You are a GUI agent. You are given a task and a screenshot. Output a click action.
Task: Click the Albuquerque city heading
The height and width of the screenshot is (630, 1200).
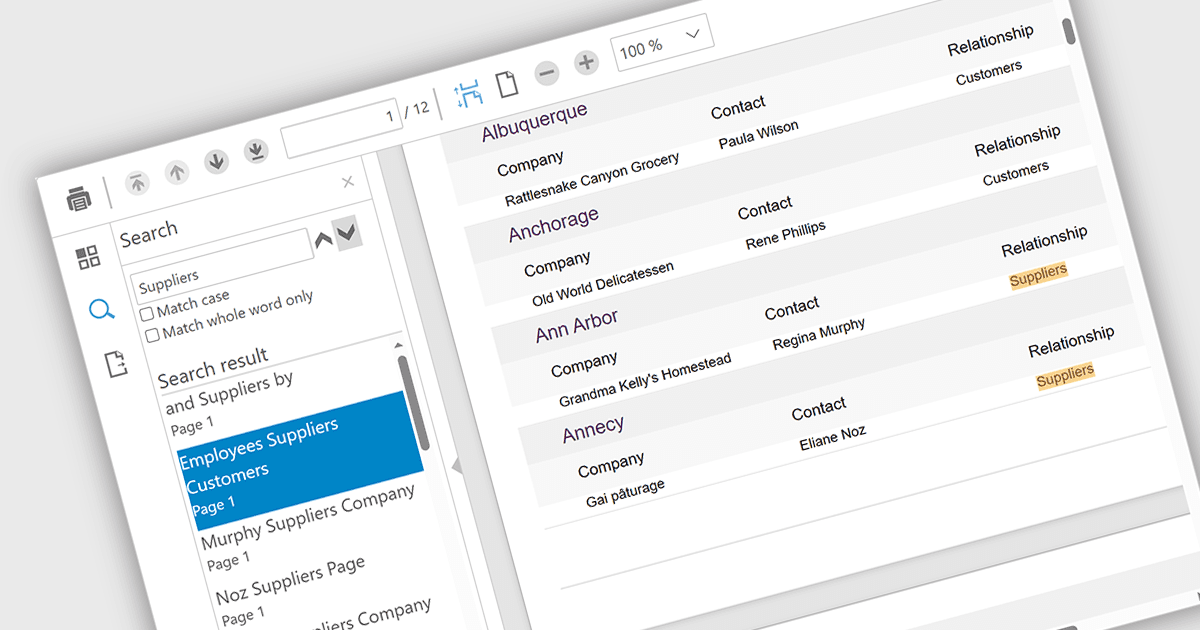pos(534,121)
